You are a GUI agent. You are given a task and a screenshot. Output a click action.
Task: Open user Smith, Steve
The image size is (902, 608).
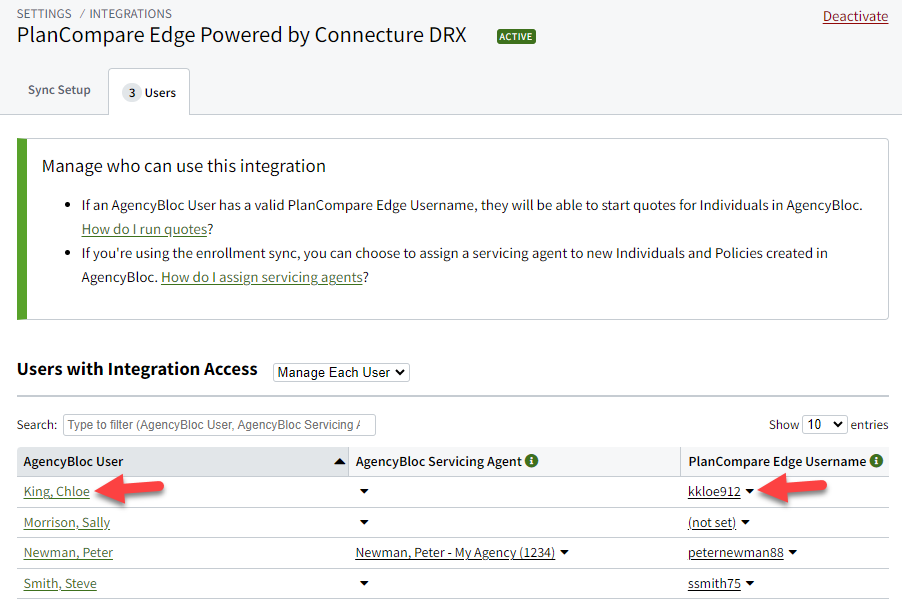(60, 584)
